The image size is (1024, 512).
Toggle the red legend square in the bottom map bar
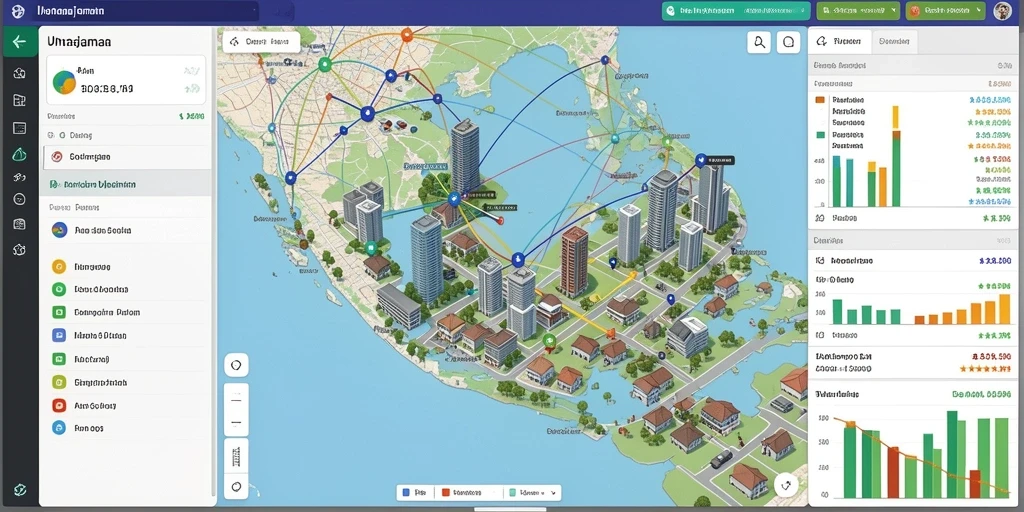coord(446,492)
